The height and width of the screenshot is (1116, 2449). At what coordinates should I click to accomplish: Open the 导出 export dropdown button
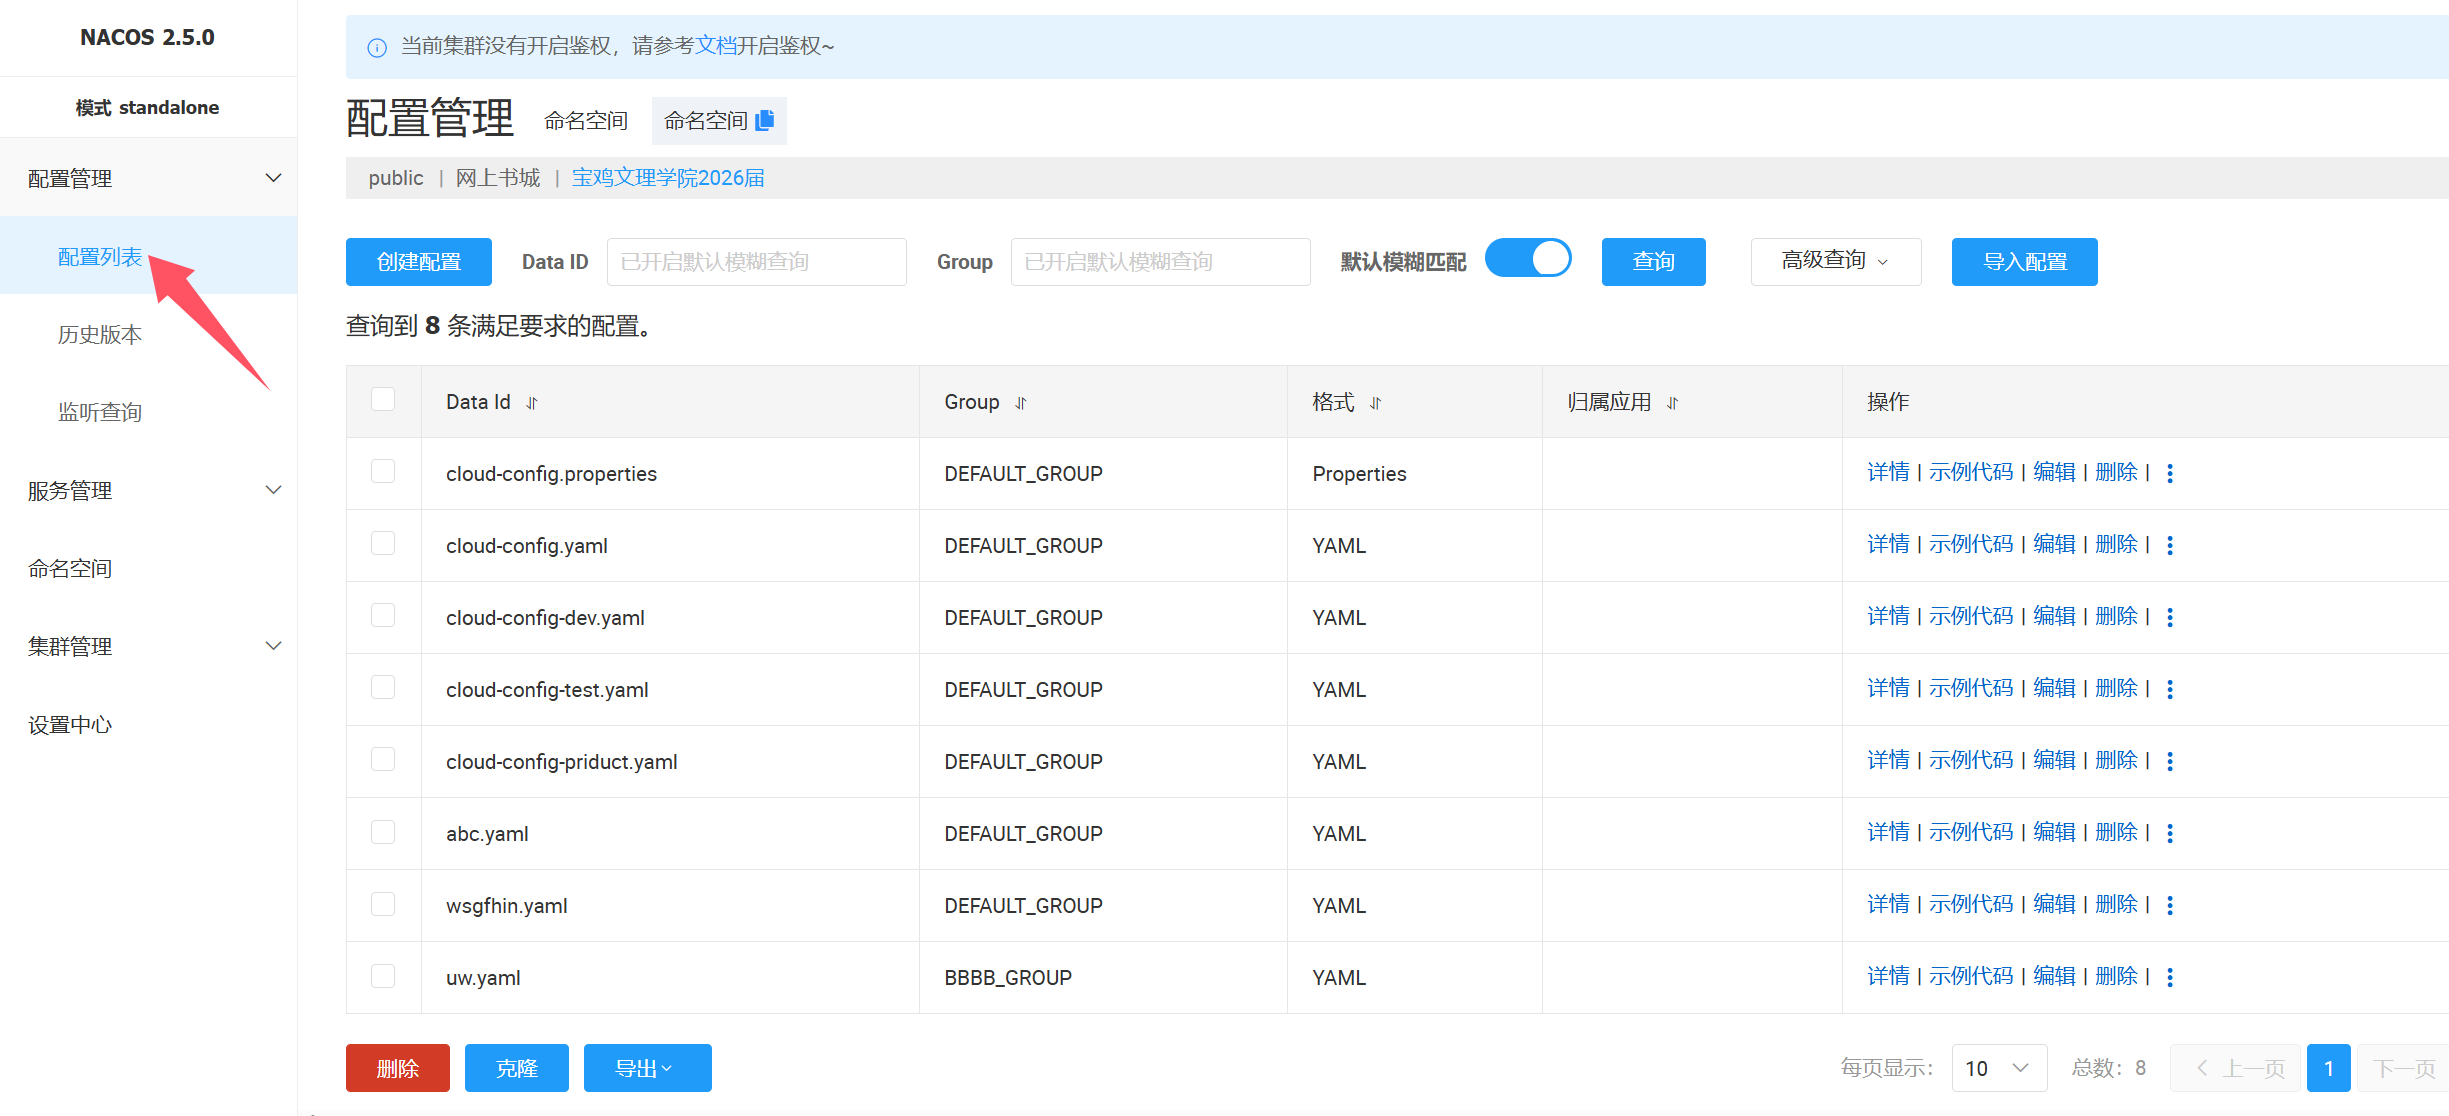[x=647, y=1068]
